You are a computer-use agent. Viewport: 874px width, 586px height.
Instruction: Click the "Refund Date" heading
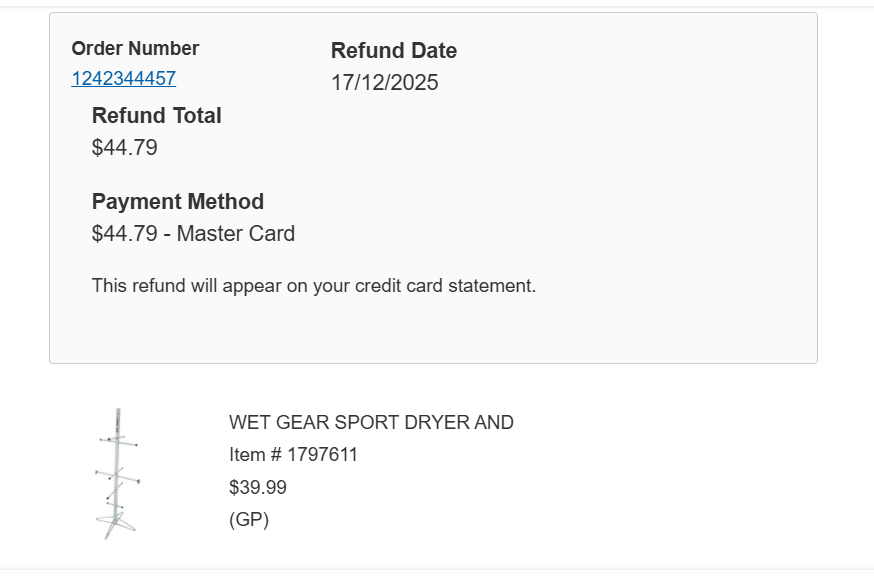(x=394, y=51)
